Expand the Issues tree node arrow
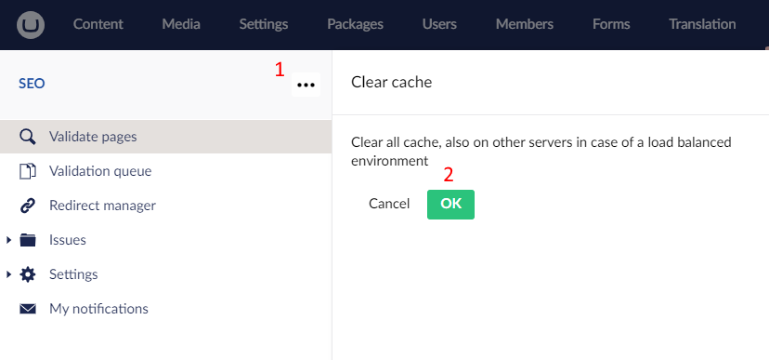The image size is (769, 360). (8, 240)
